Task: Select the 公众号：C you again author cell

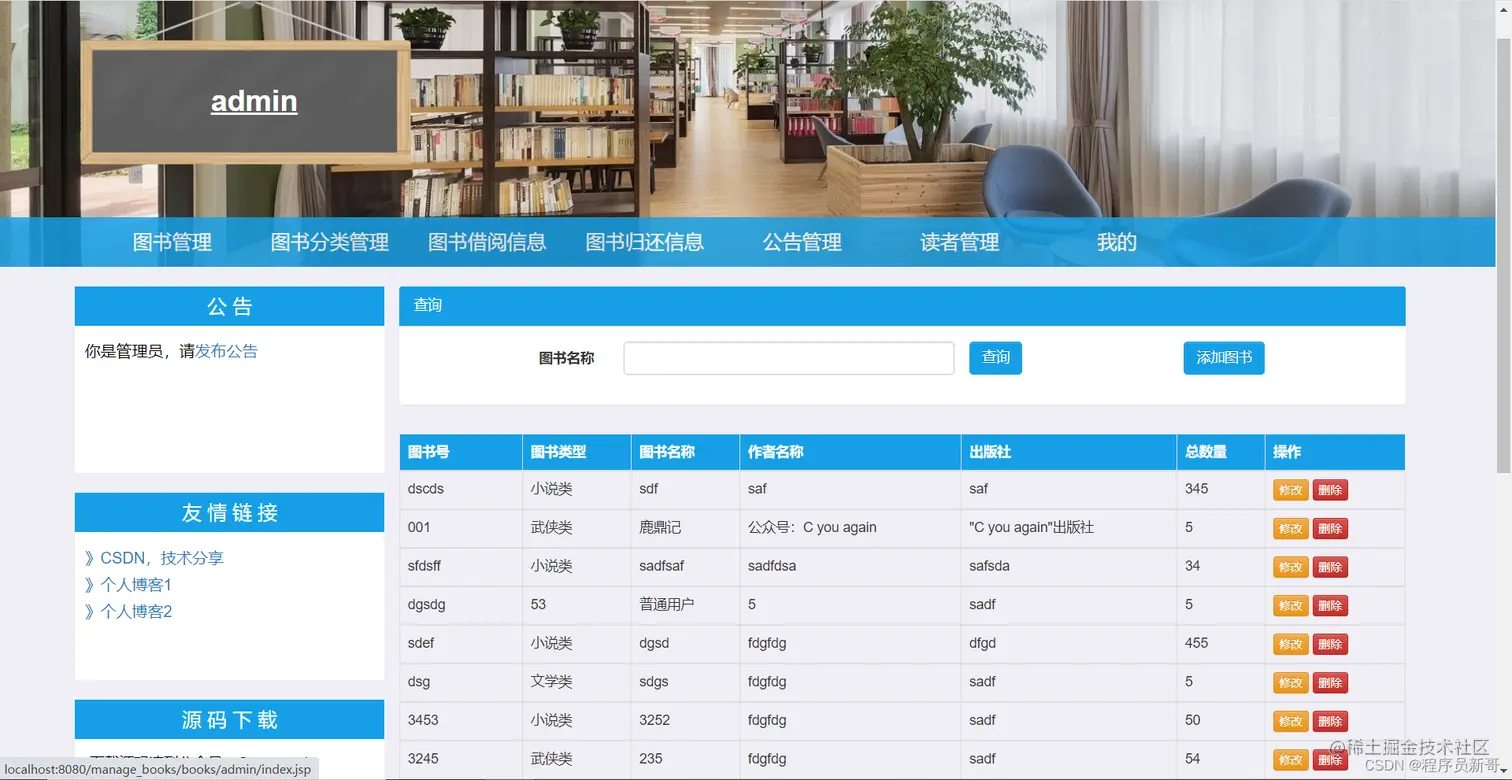Action: click(851, 528)
